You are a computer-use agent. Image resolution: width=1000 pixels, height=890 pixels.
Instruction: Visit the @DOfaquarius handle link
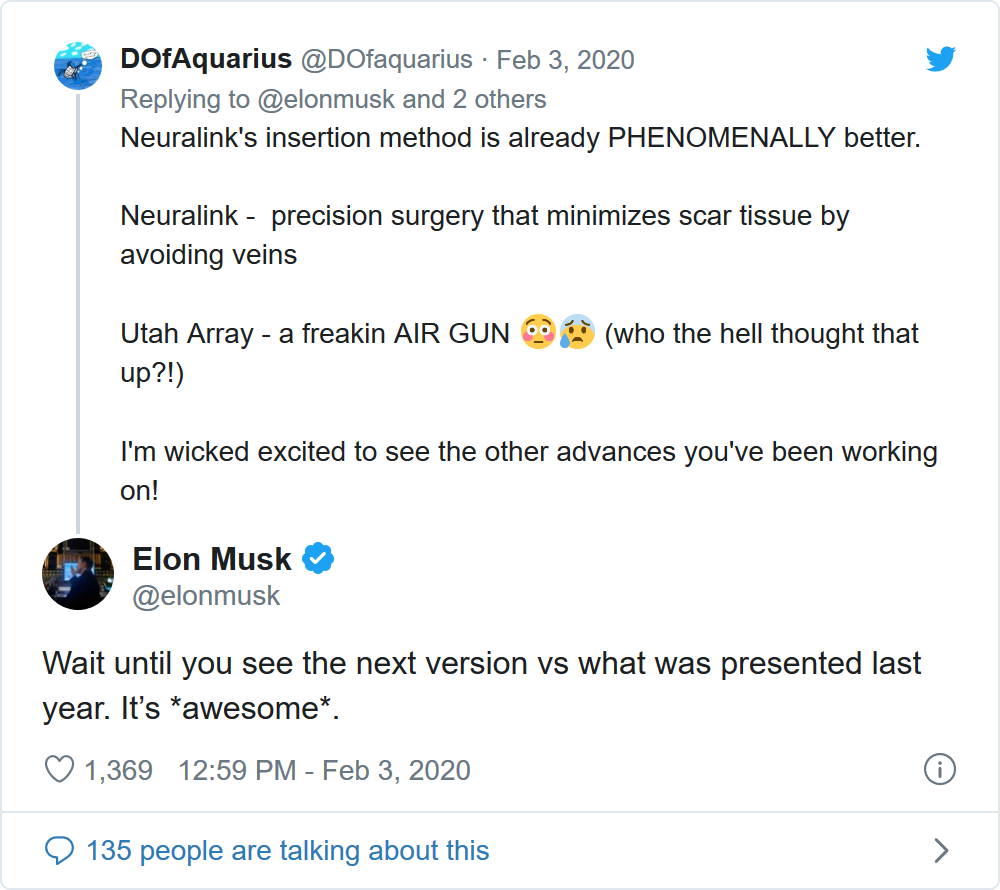click(x=386, y=60)
